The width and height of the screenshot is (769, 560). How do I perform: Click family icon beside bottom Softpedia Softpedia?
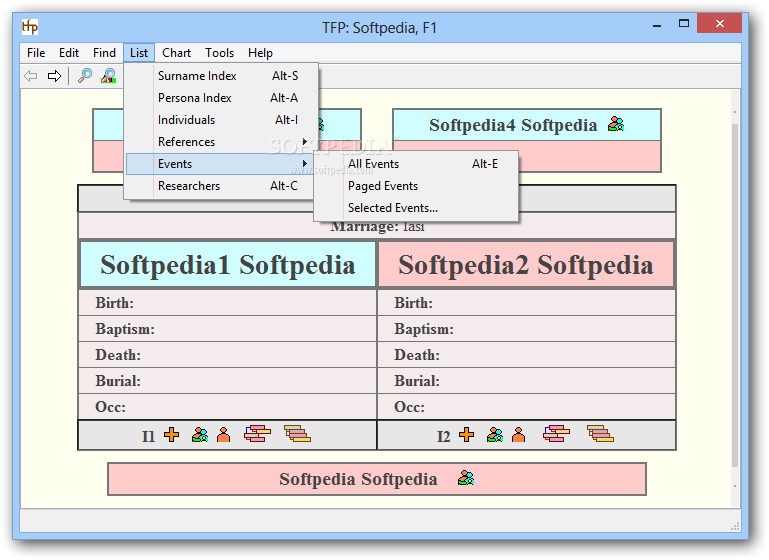[466, 478]
